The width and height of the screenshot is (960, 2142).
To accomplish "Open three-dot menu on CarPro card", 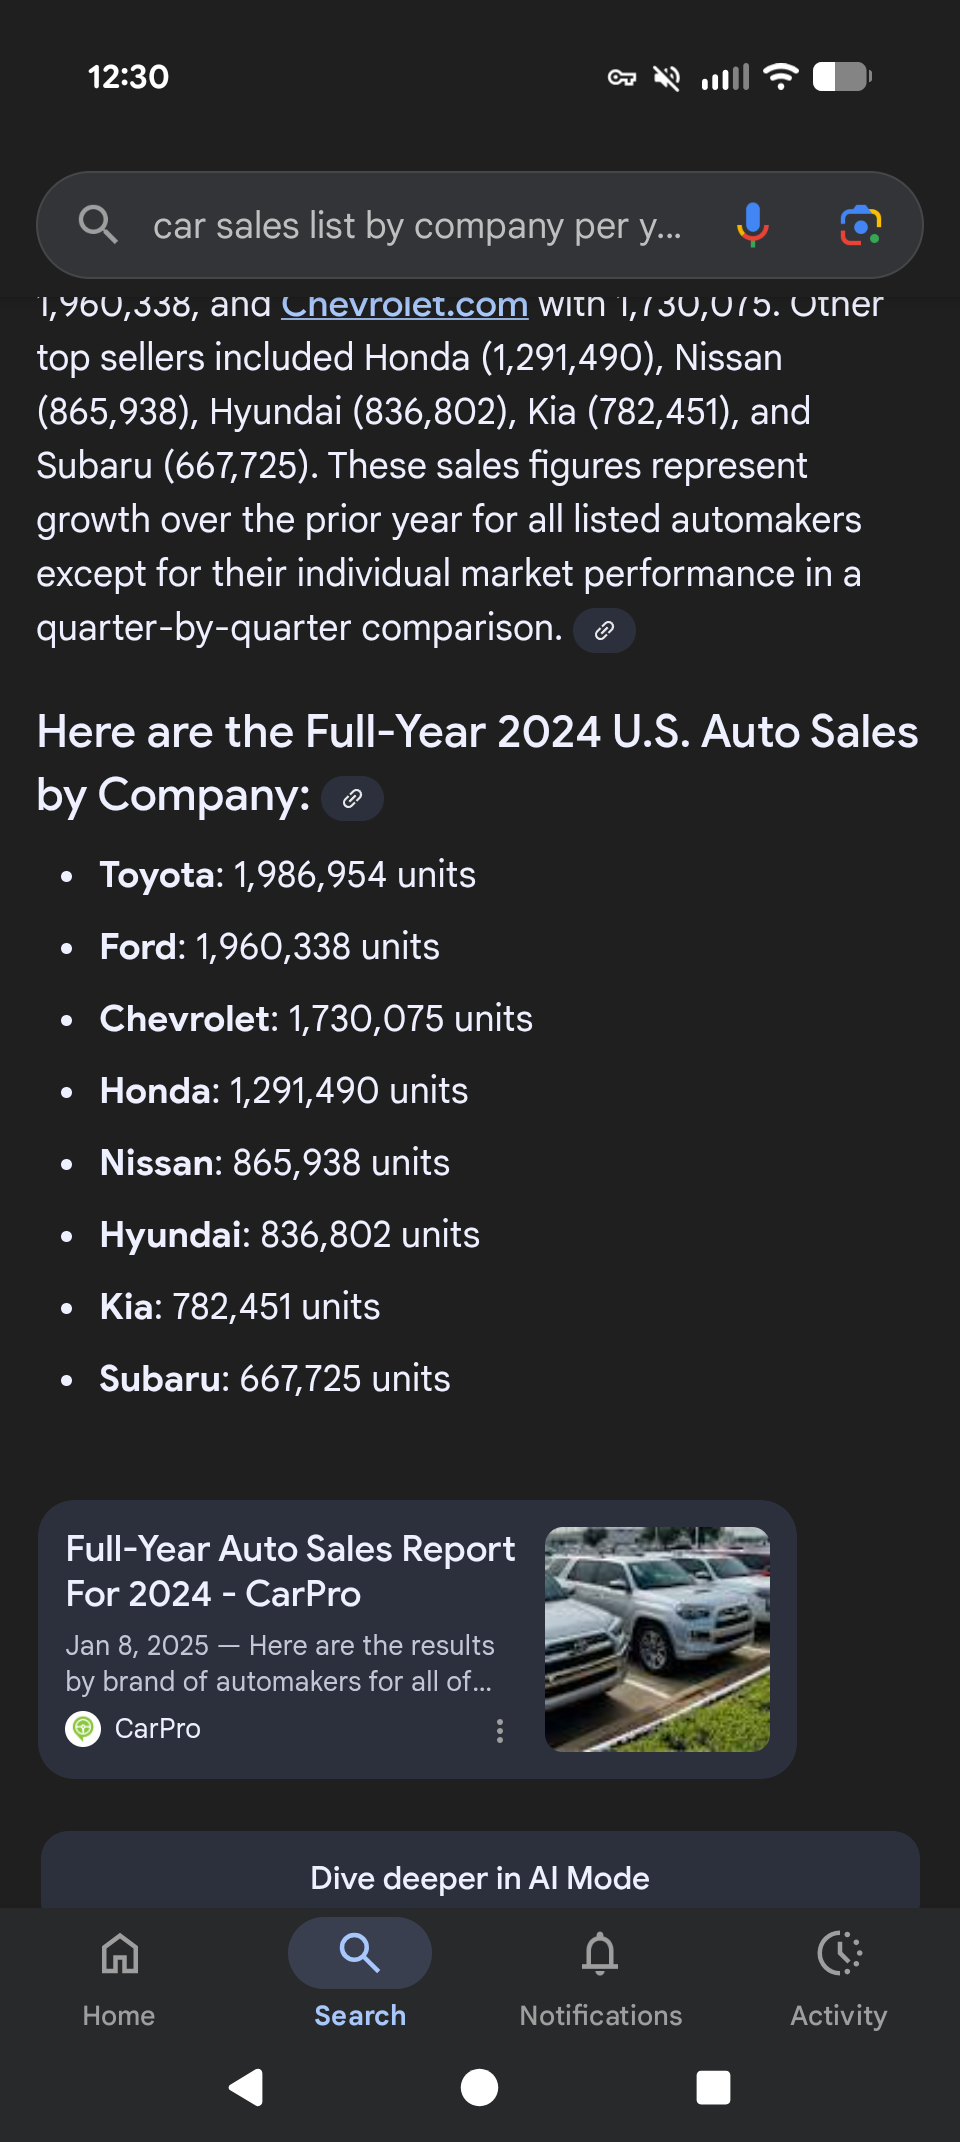I will click(x=500, y=1731).
